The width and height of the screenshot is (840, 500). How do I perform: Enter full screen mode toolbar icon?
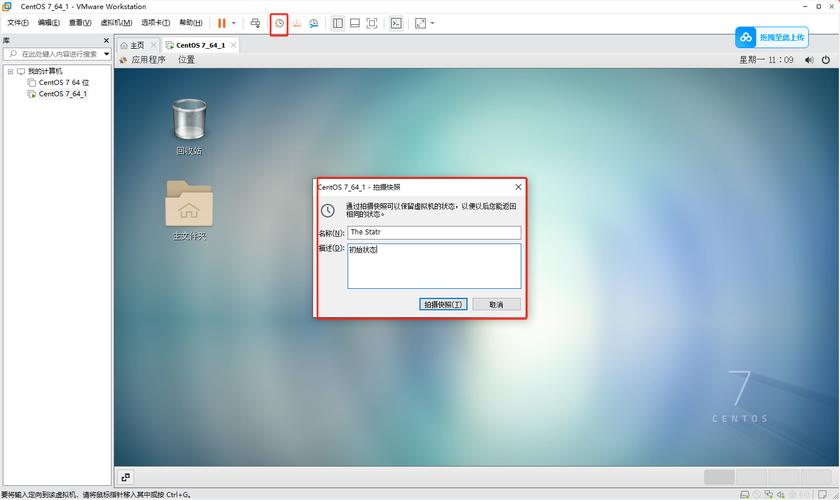372,23
